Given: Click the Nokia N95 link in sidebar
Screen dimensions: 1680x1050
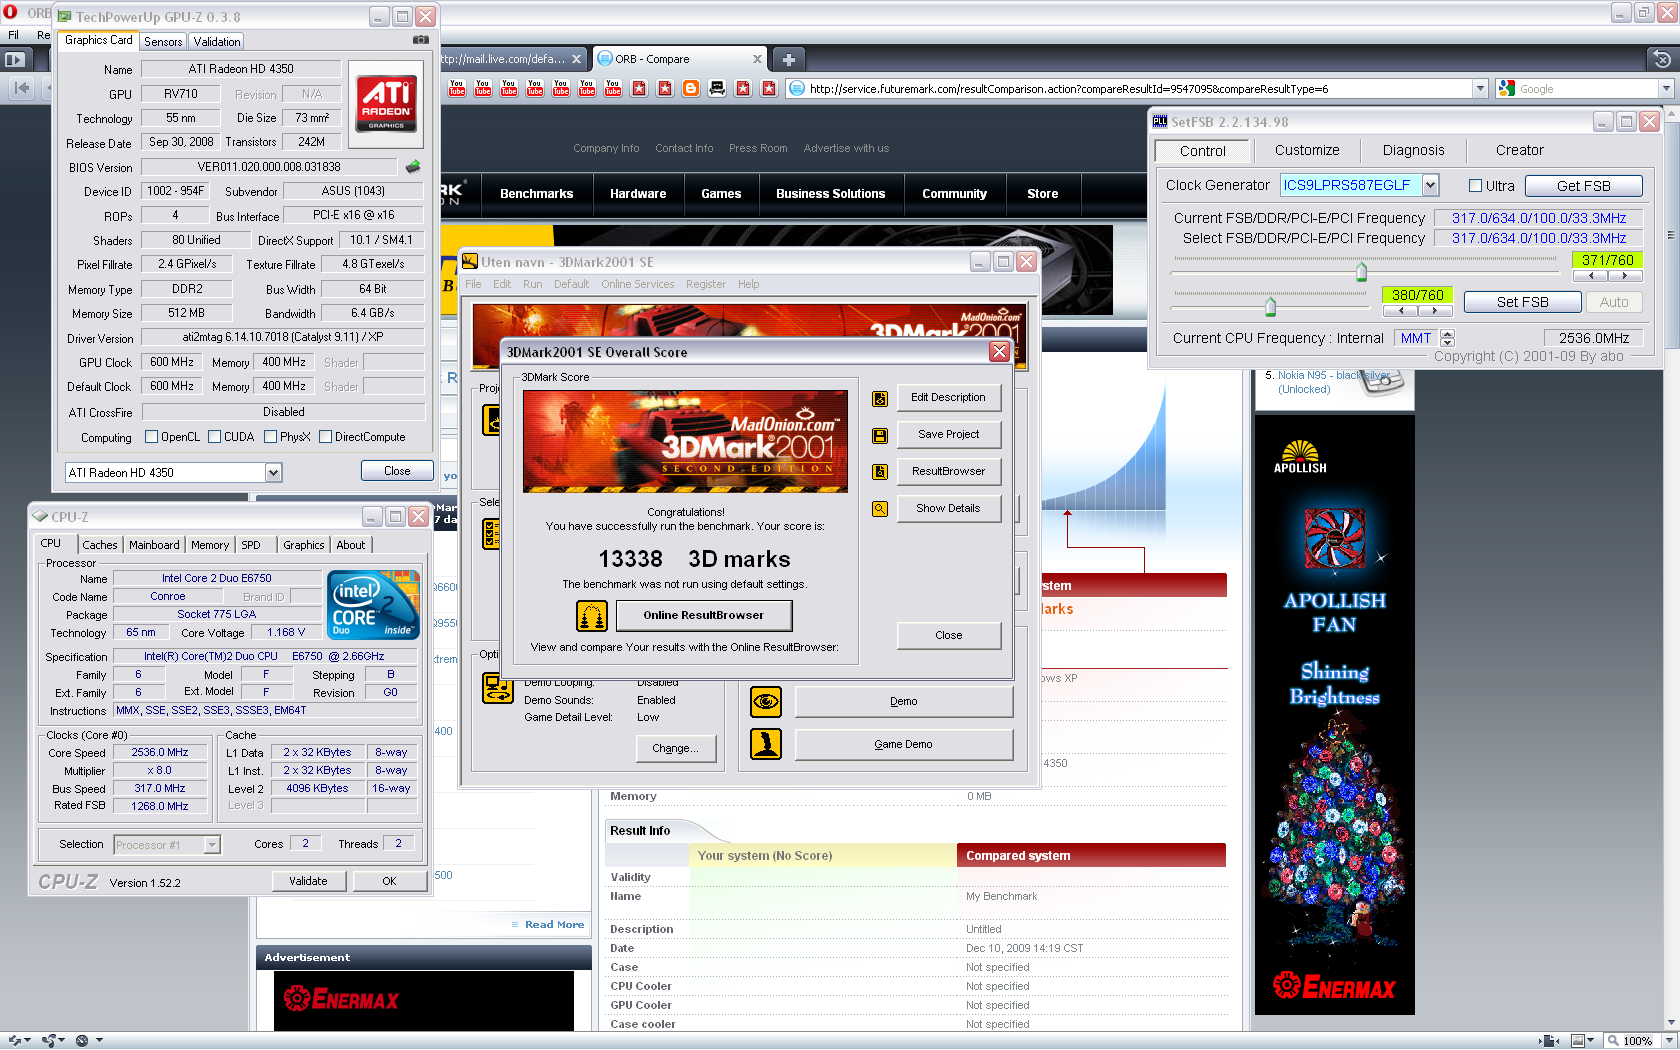Looking at the screenshot, I should 1333,382.
